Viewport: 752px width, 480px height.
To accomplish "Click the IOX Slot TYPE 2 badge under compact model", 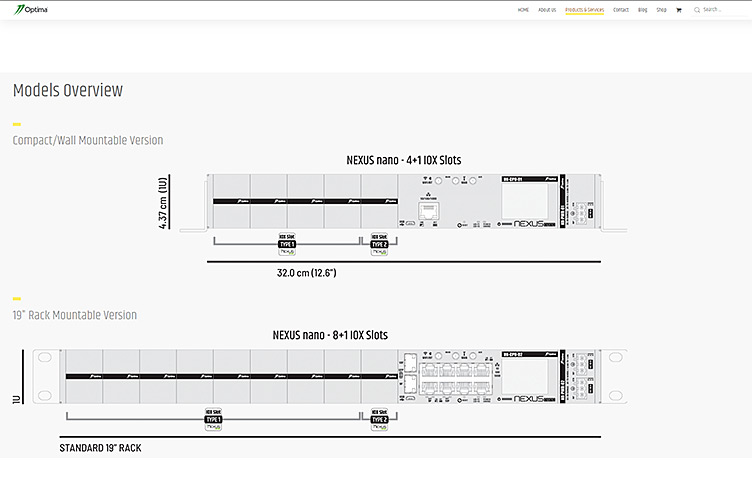I will coord(379,244).
